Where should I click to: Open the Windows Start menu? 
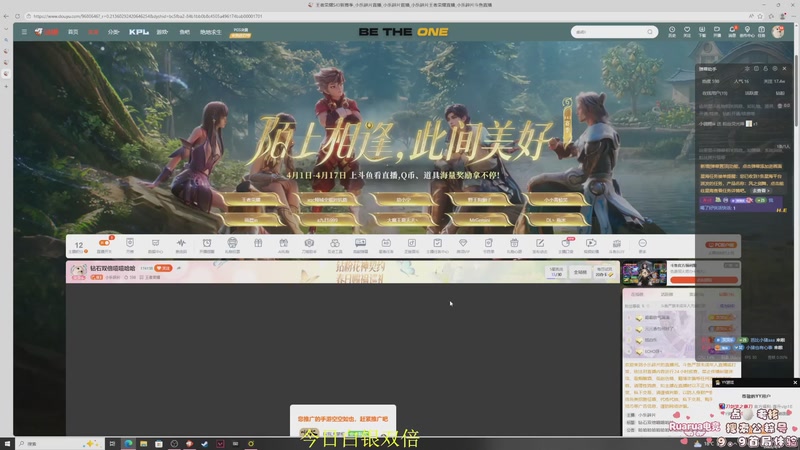click(x=7, y=444)
